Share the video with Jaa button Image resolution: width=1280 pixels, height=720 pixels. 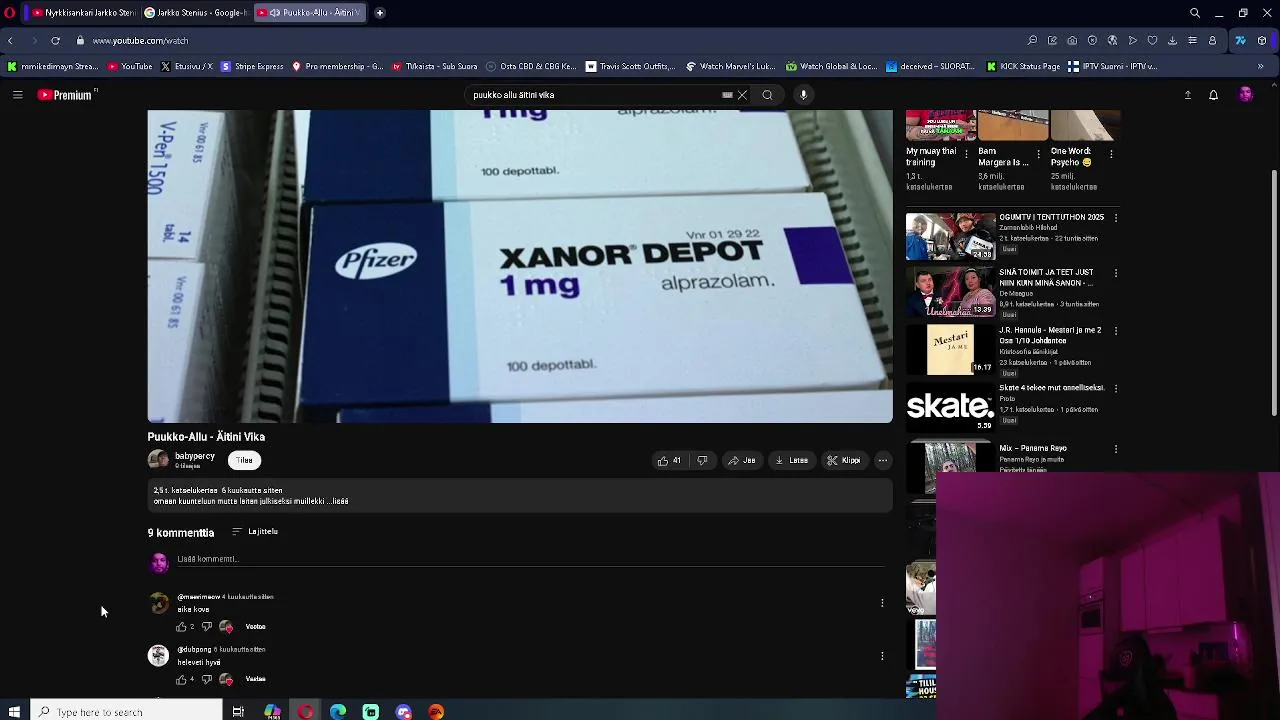click(x=741, y=461)
